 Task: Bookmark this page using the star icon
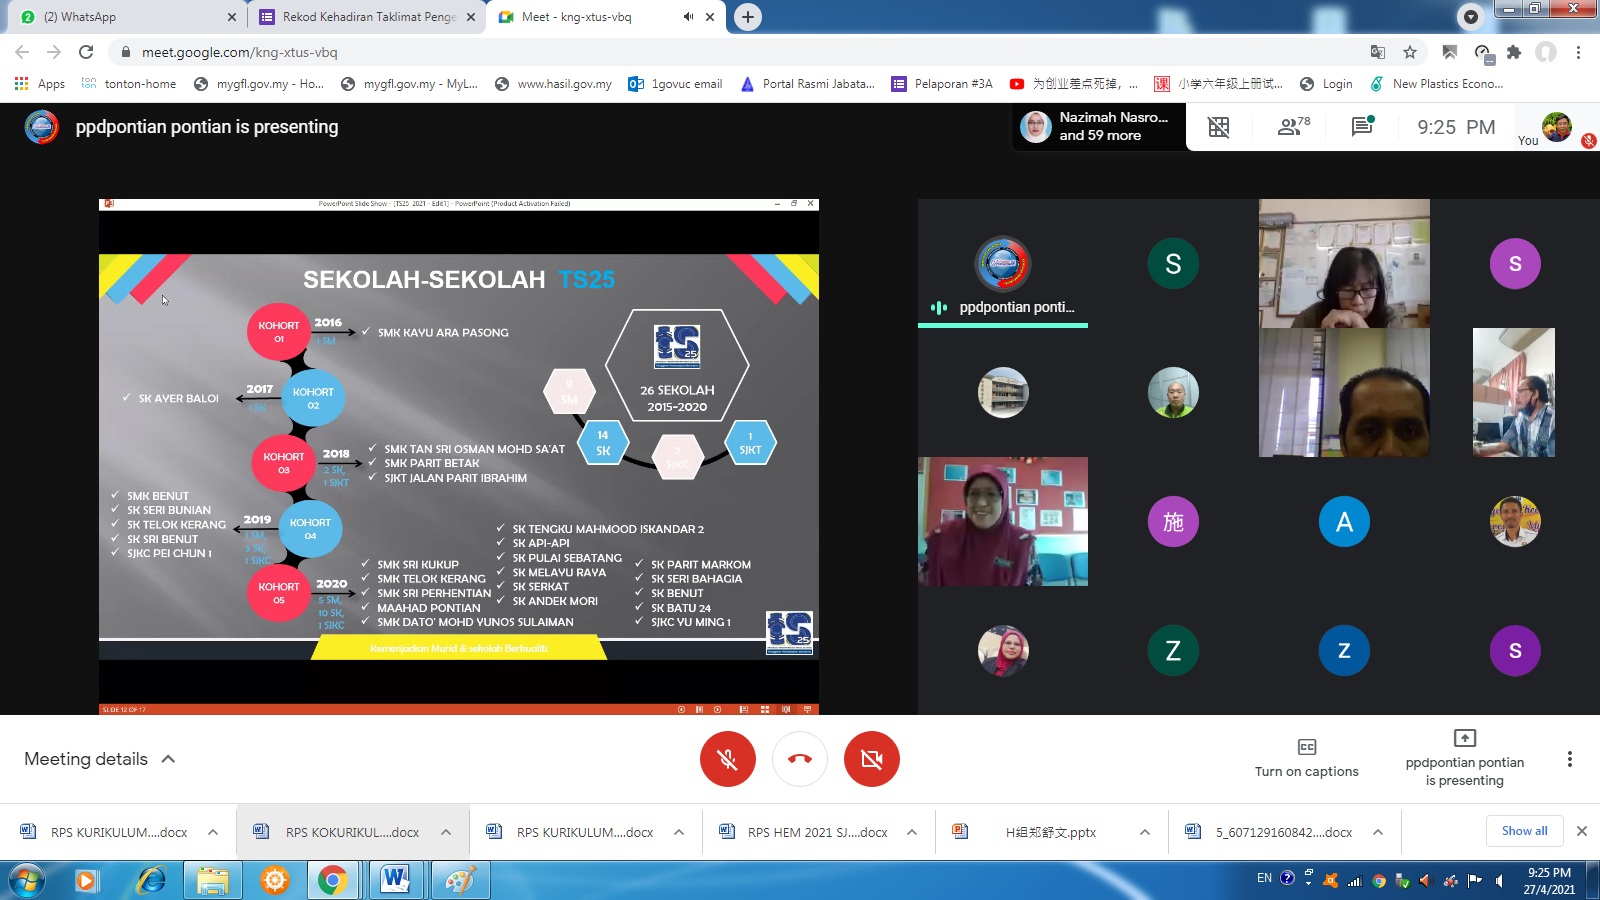click(x=1410, y=52)
